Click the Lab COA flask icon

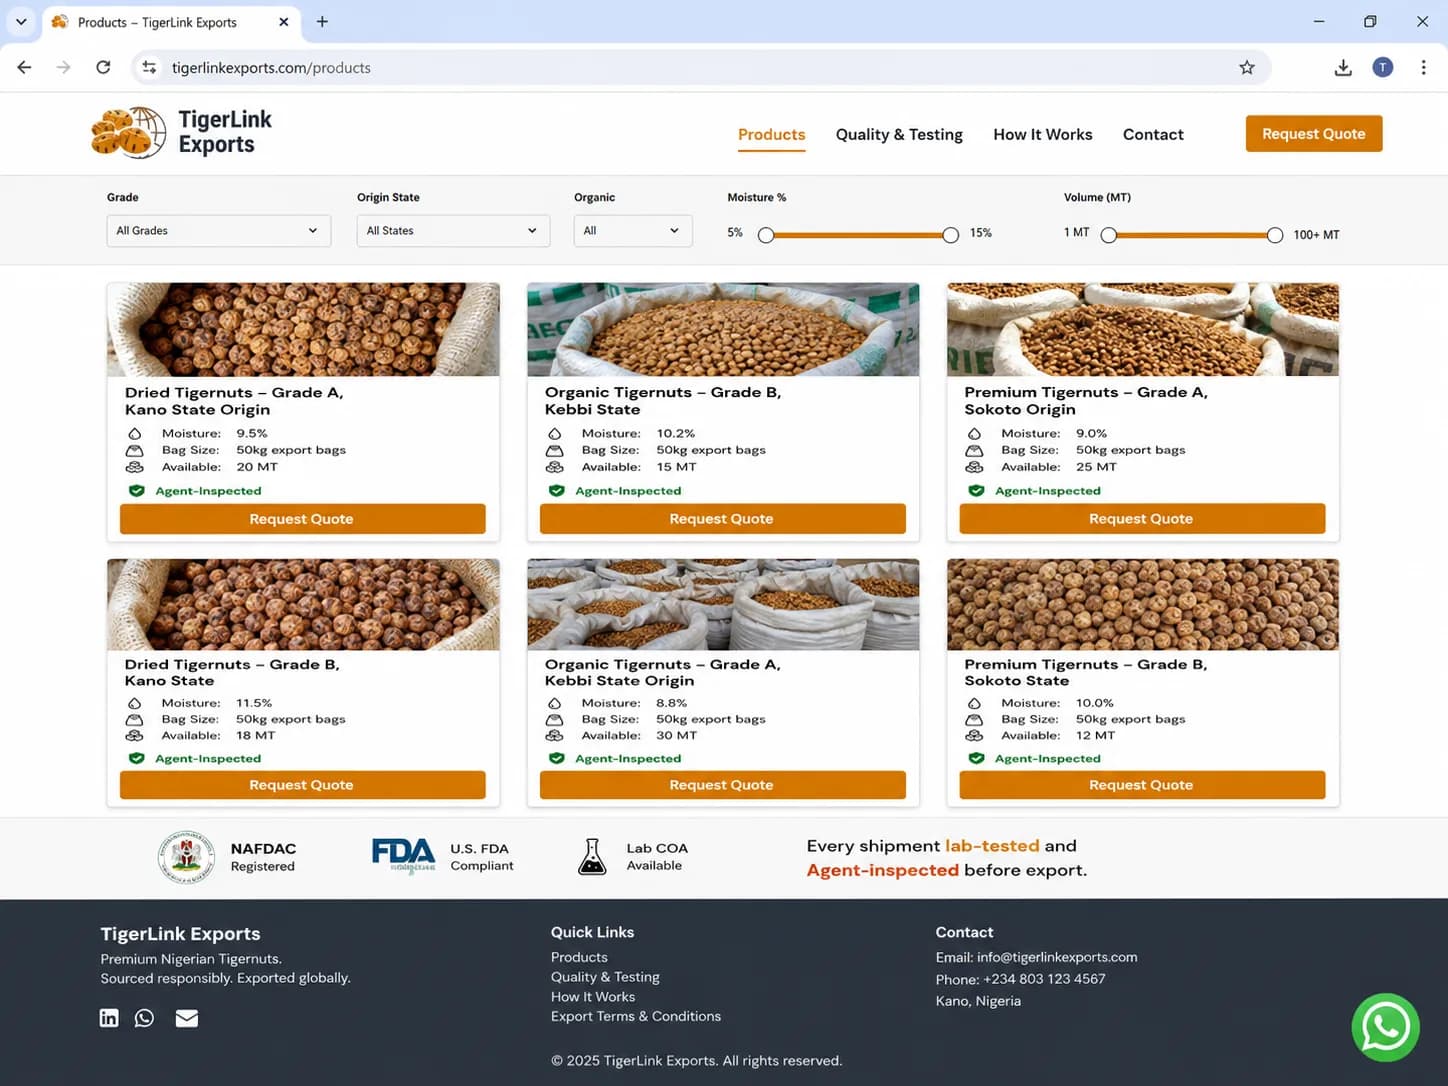[592, 857]
